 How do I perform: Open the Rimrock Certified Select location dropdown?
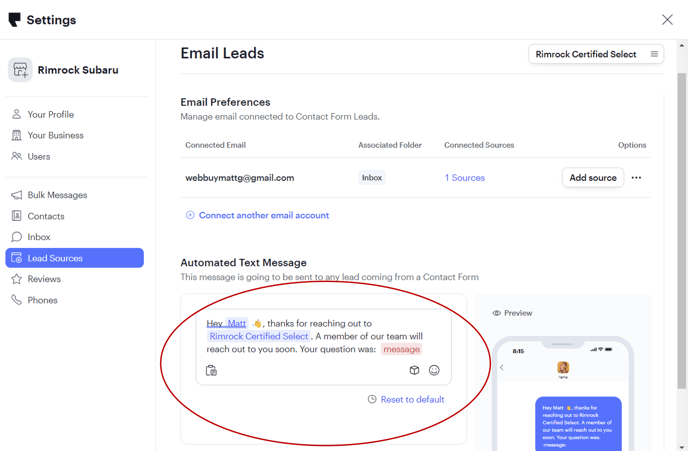pyautogui.click(x=596, y=54)
